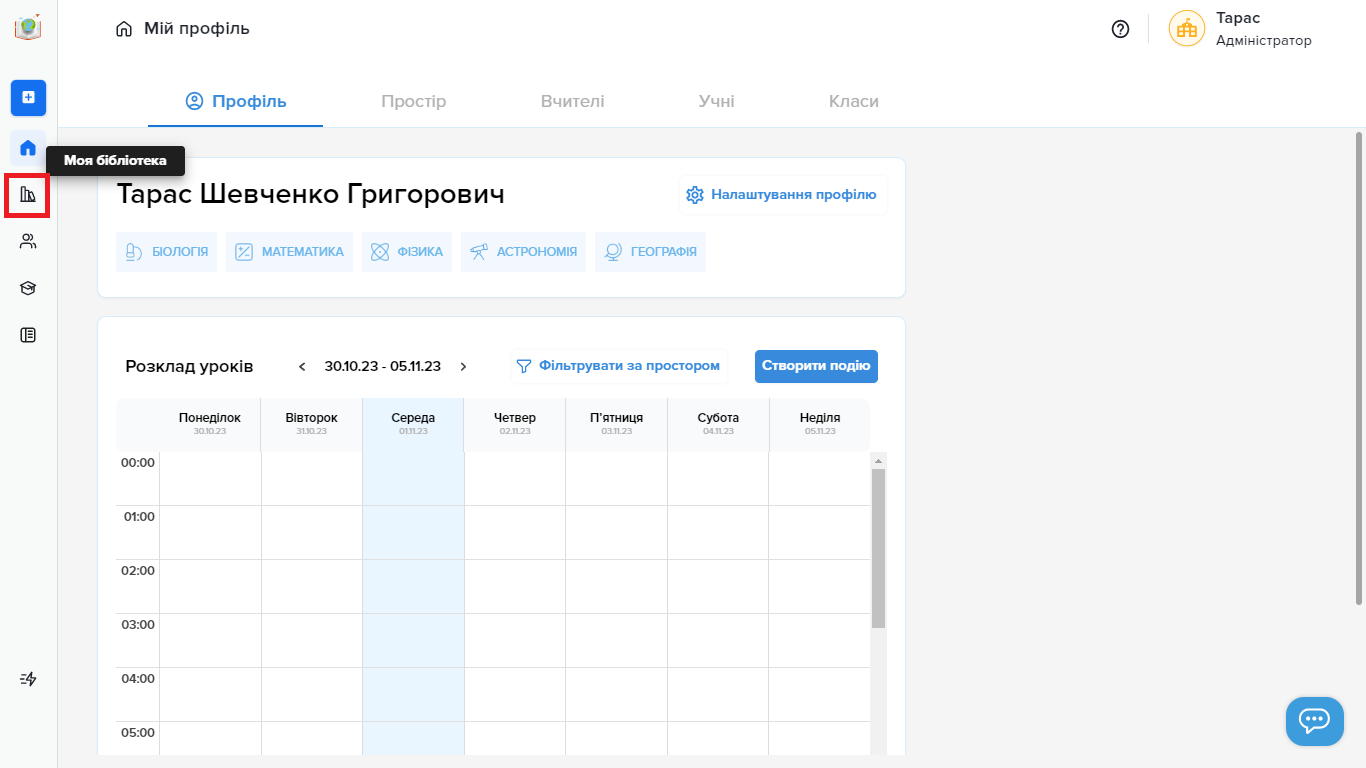1366x768 pixels.
Task: Open My Library icon in sidebar
Action: [x=28, y=195]
